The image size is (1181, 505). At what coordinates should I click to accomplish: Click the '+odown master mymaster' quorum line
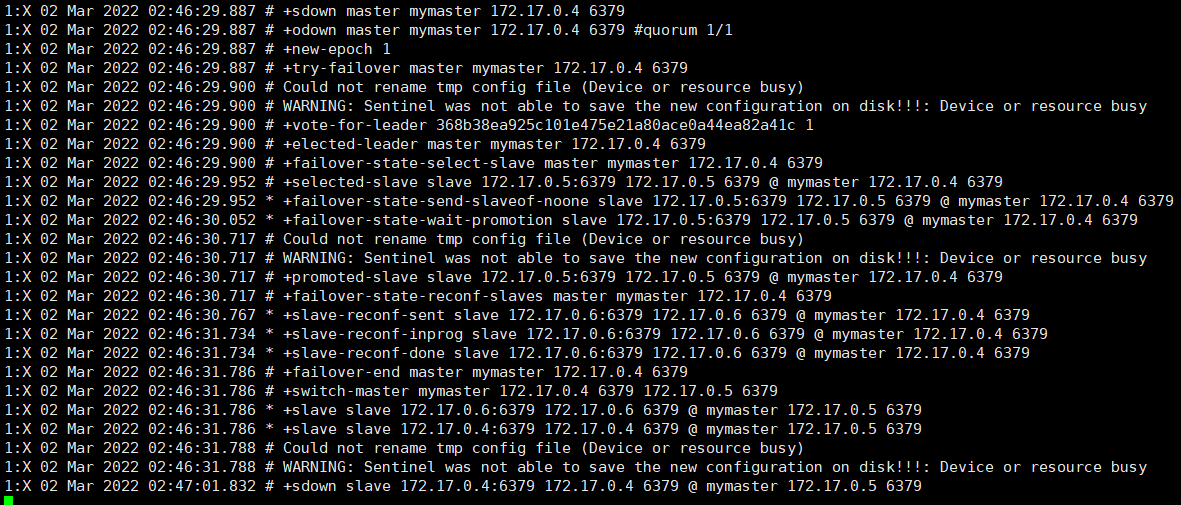click(x=368, y=29)
